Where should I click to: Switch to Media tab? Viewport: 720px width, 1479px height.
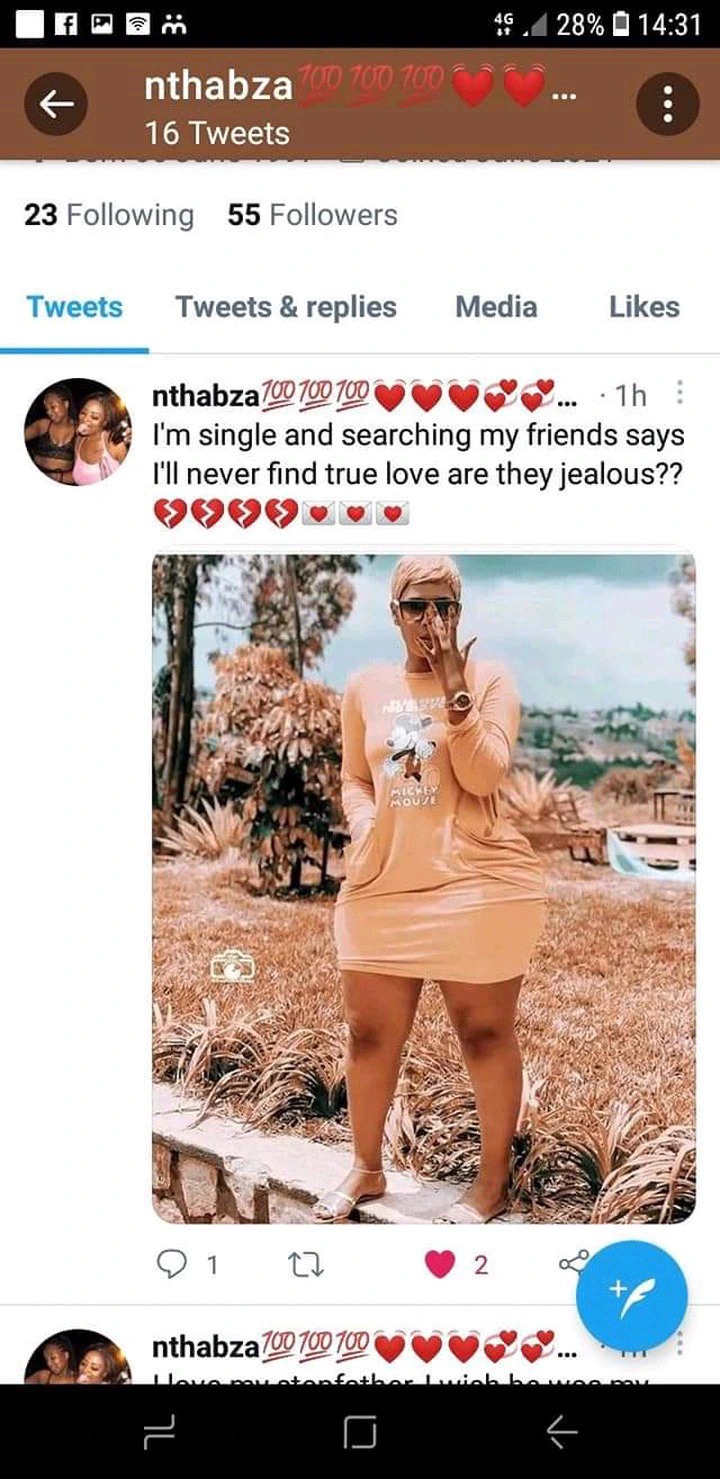pyautogui.click(x=496, y=307)
